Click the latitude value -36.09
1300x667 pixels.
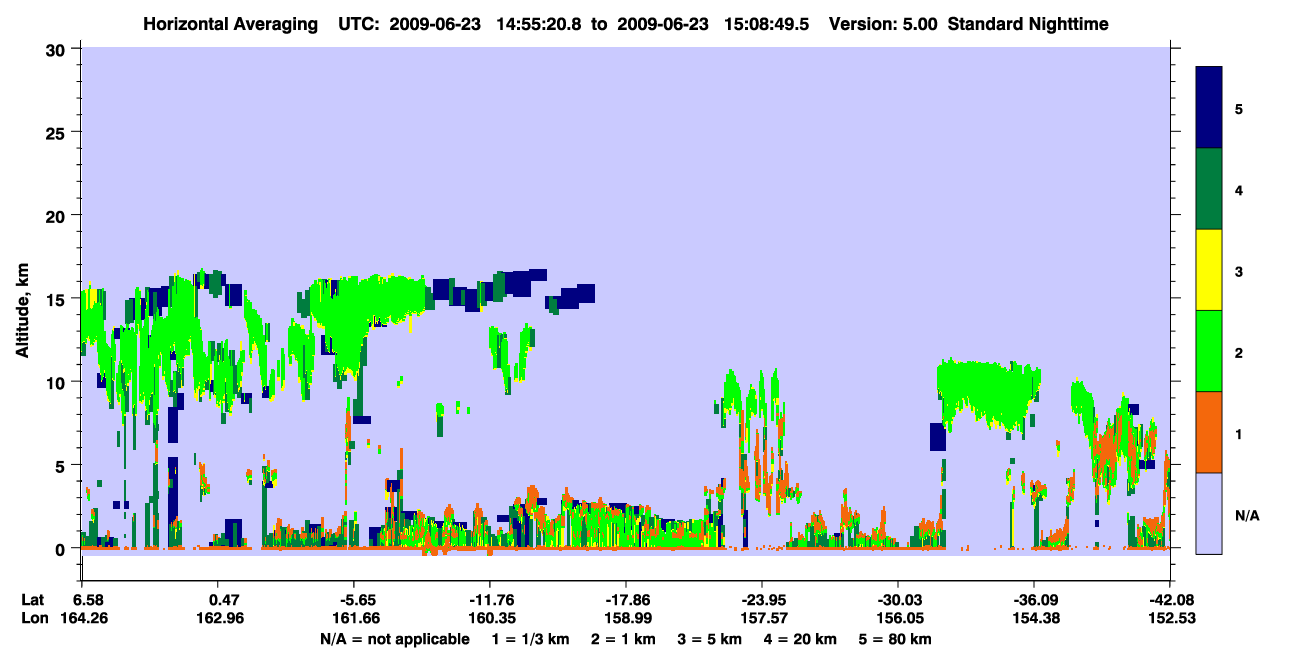(1034, 599)
